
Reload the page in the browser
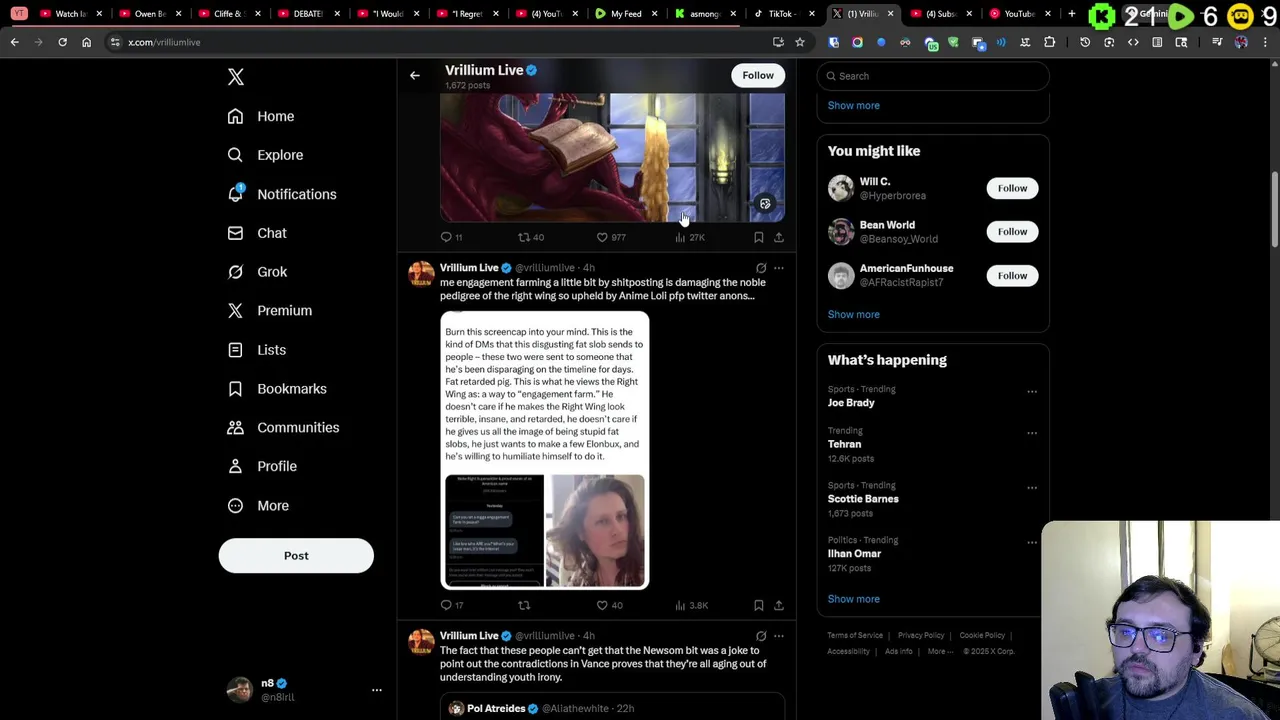tap(62, 42)
